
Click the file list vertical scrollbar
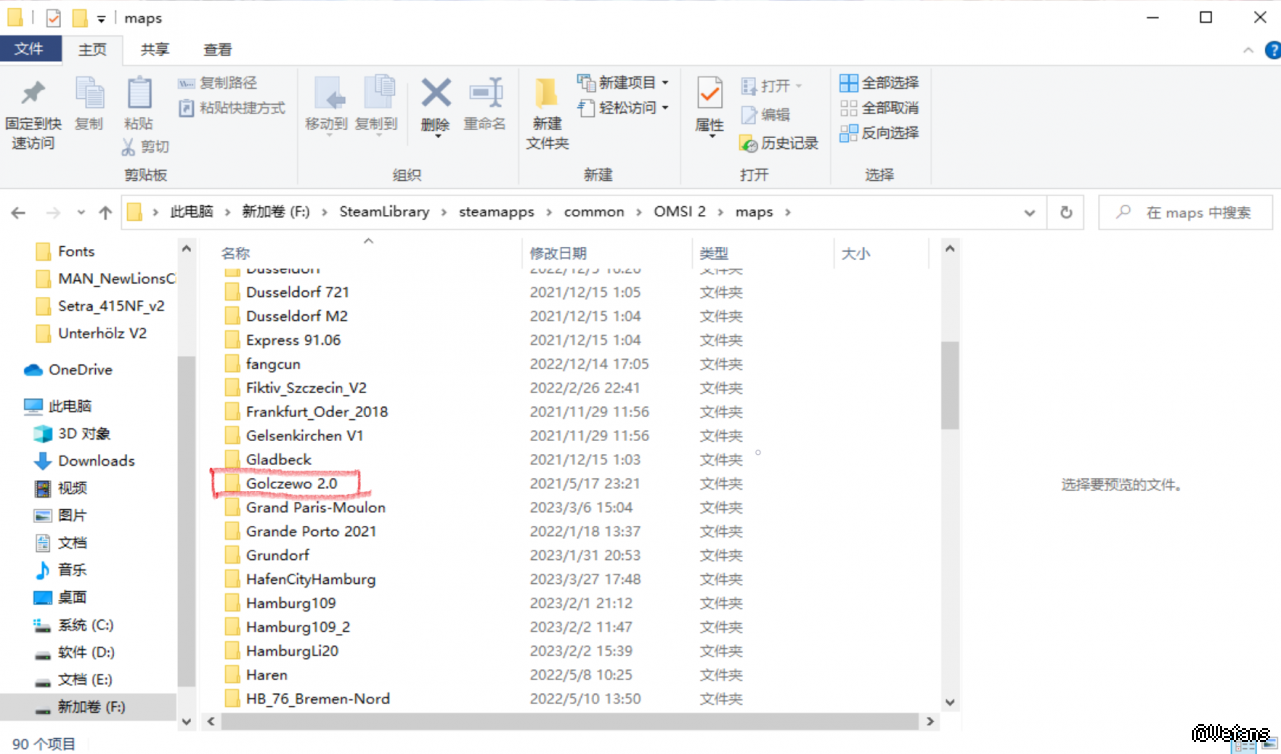[950, 386]
